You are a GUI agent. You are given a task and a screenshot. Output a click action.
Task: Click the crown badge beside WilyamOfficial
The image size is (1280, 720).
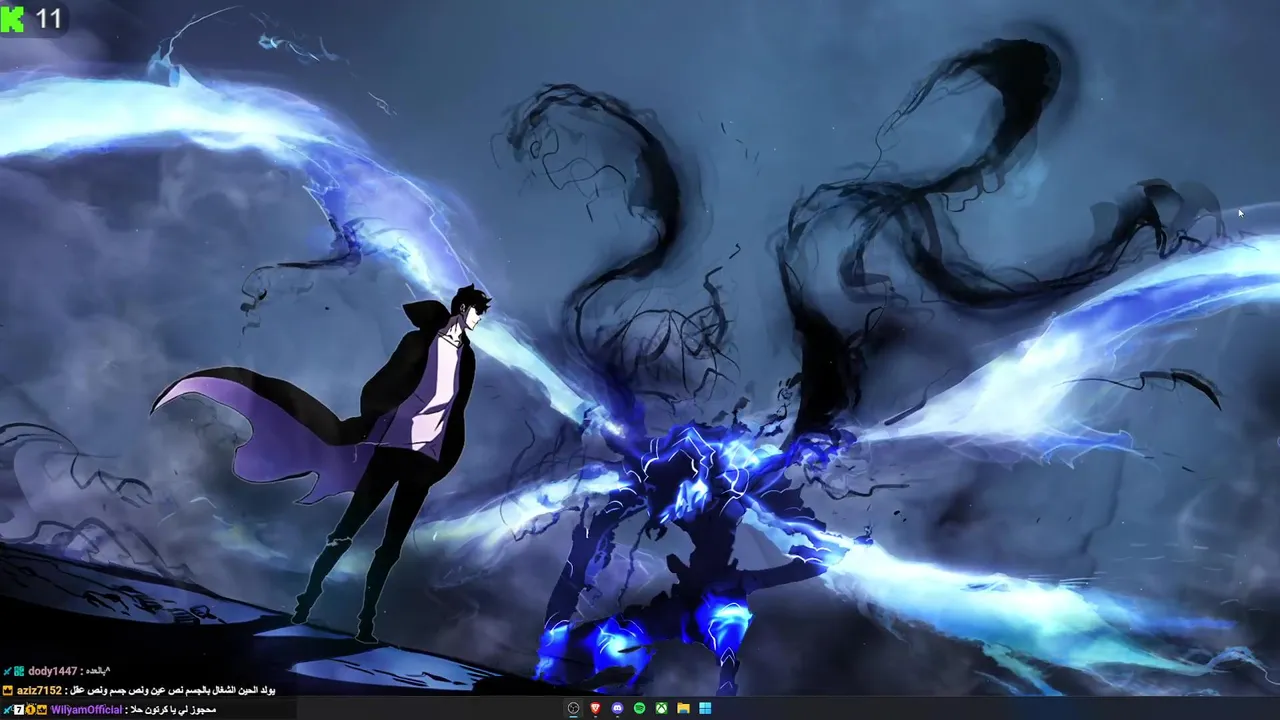(x=42, y=710)
